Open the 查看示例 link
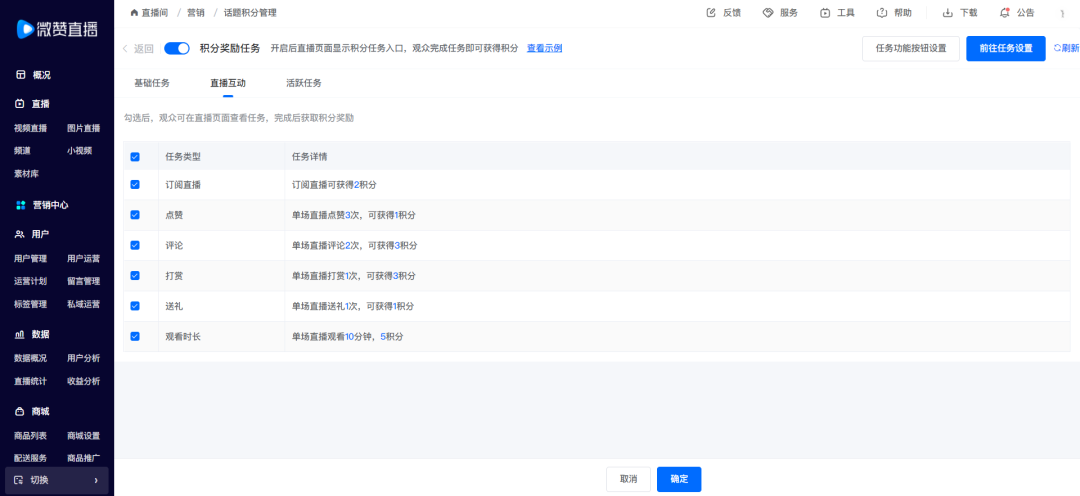1080x496 pixels. tap(544, 48)
